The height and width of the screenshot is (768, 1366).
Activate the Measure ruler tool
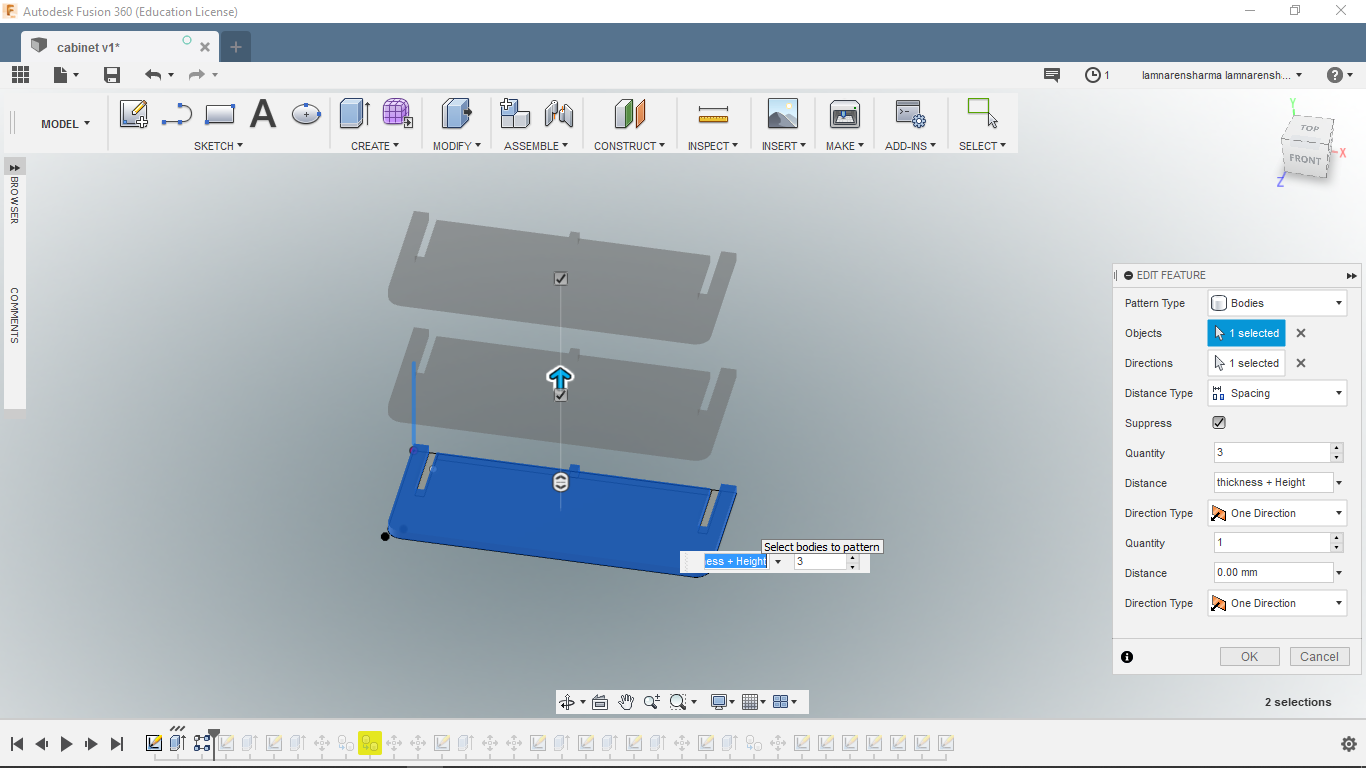click(x=713, y=114)
